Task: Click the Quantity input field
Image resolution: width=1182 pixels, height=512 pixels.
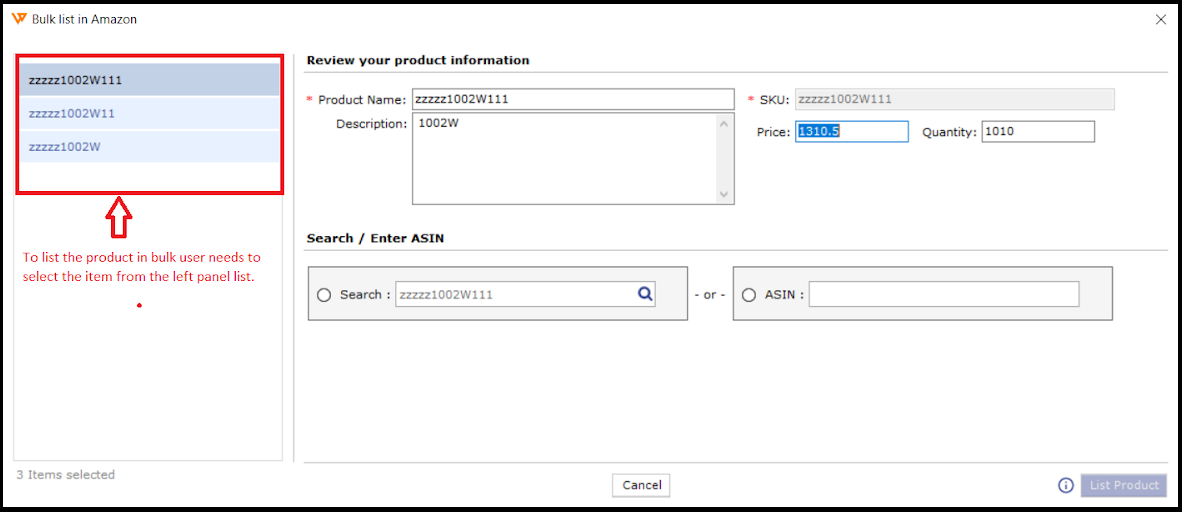Action: coord(1037,132)
